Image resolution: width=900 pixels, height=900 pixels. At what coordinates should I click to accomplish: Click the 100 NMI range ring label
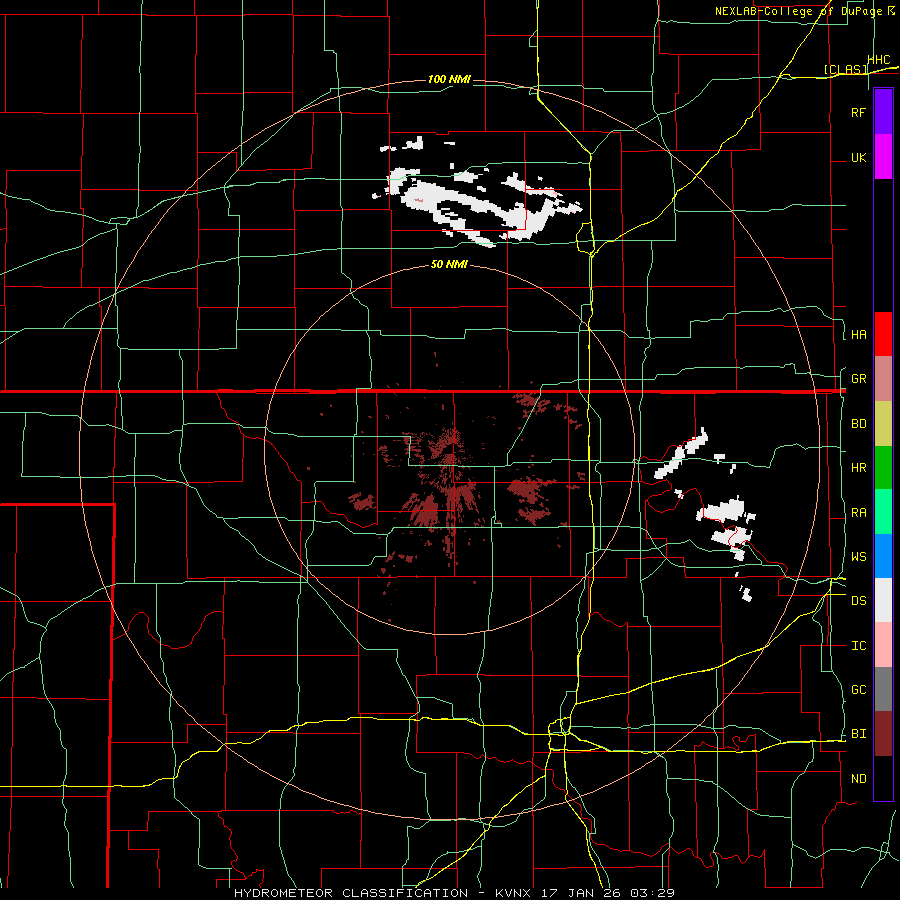(x=449, y=79)
